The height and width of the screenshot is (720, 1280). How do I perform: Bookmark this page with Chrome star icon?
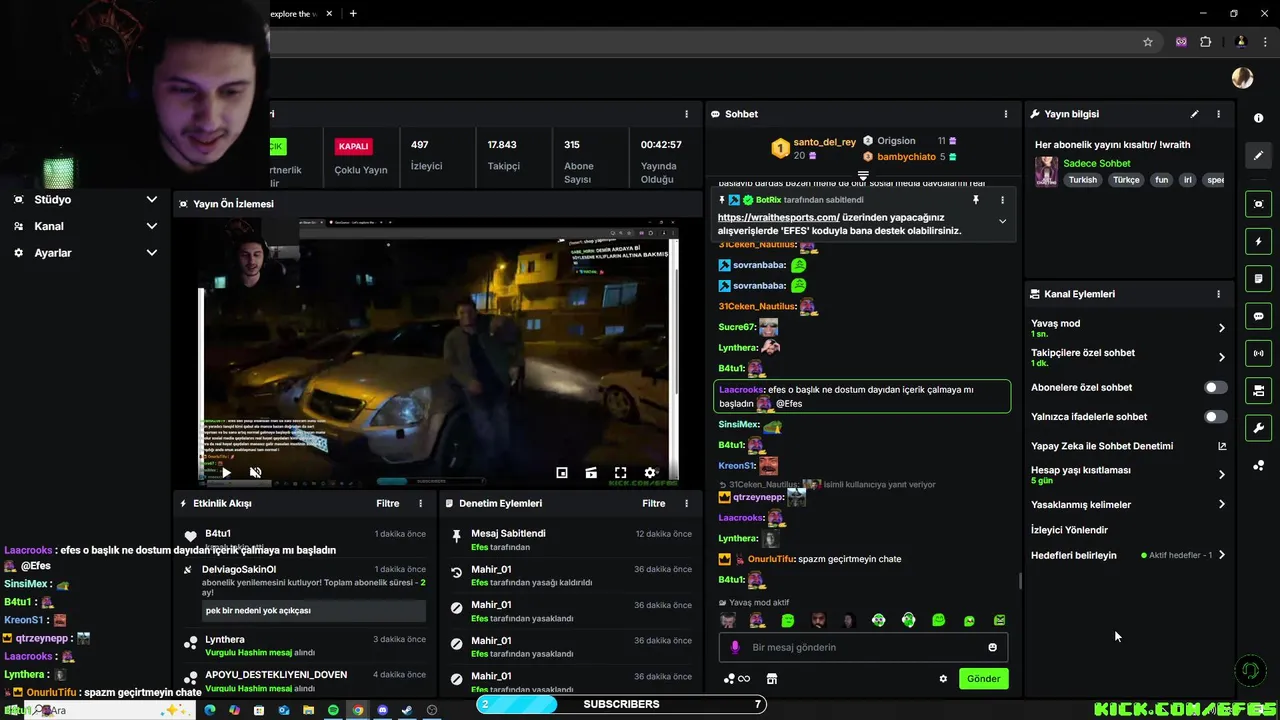tap(1148, 42)
